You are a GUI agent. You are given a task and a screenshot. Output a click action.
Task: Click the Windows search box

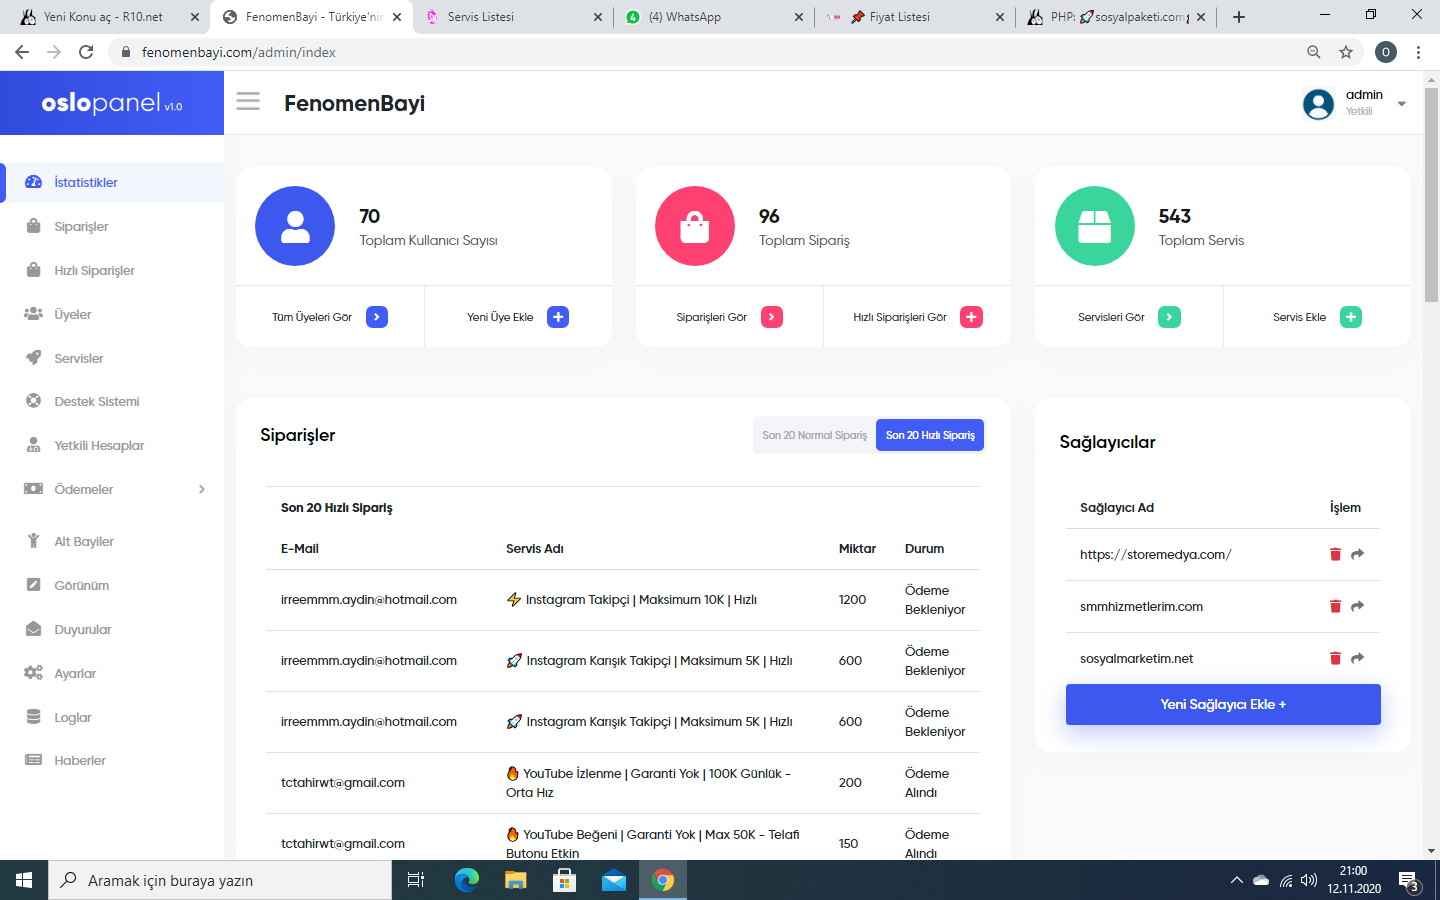pyautogui.click(x=220, y=880)
